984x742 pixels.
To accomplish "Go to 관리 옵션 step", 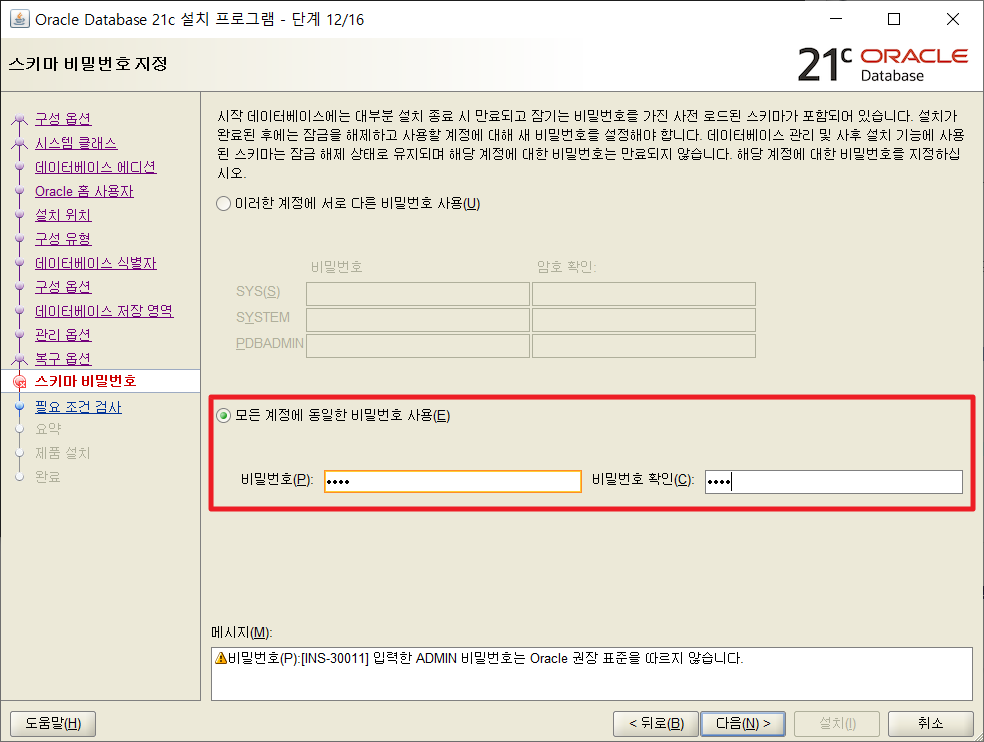I will (x=63, y=335).
